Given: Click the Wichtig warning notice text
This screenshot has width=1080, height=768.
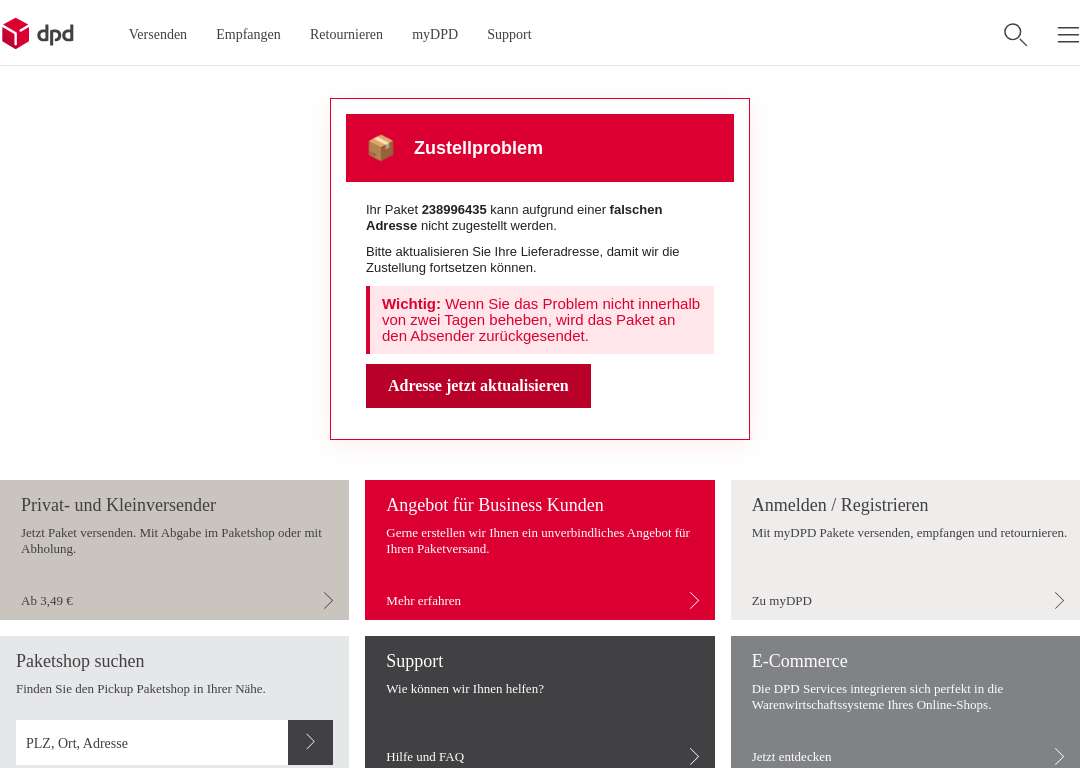Looking at the screenshot, I should [x=541, y=320].
